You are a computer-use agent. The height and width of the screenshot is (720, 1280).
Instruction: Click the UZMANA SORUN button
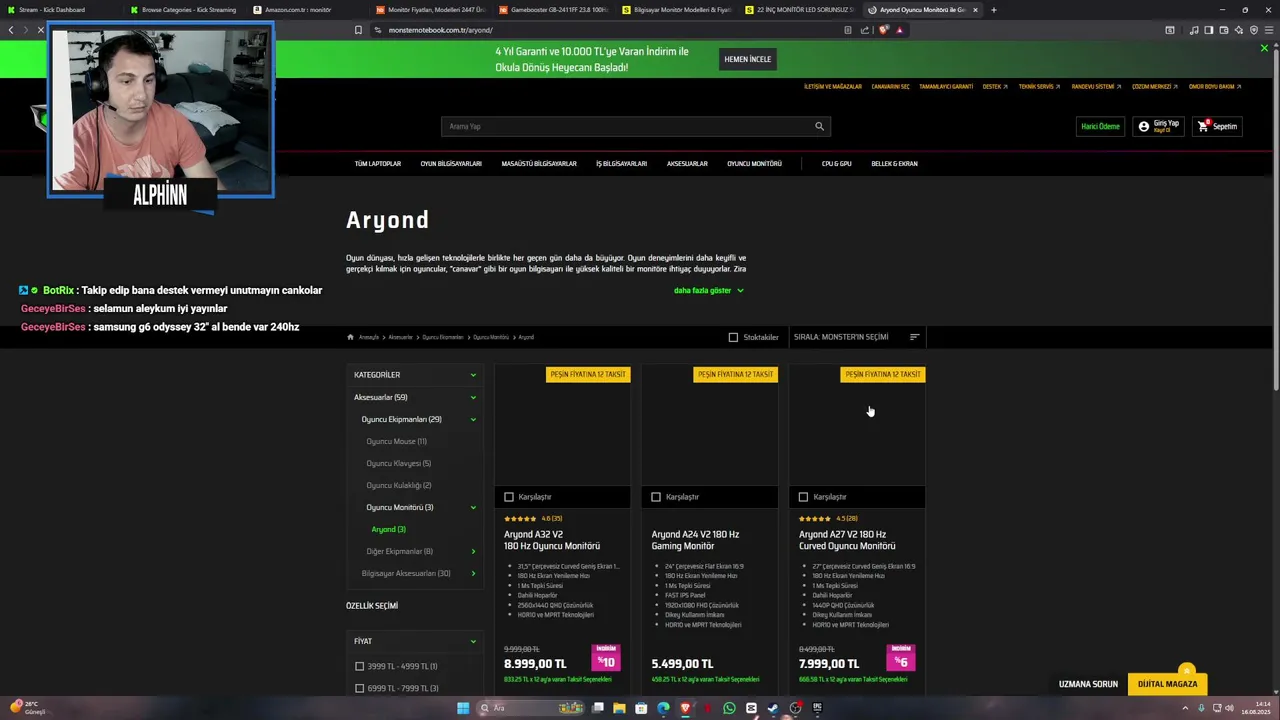(1088, 684)
